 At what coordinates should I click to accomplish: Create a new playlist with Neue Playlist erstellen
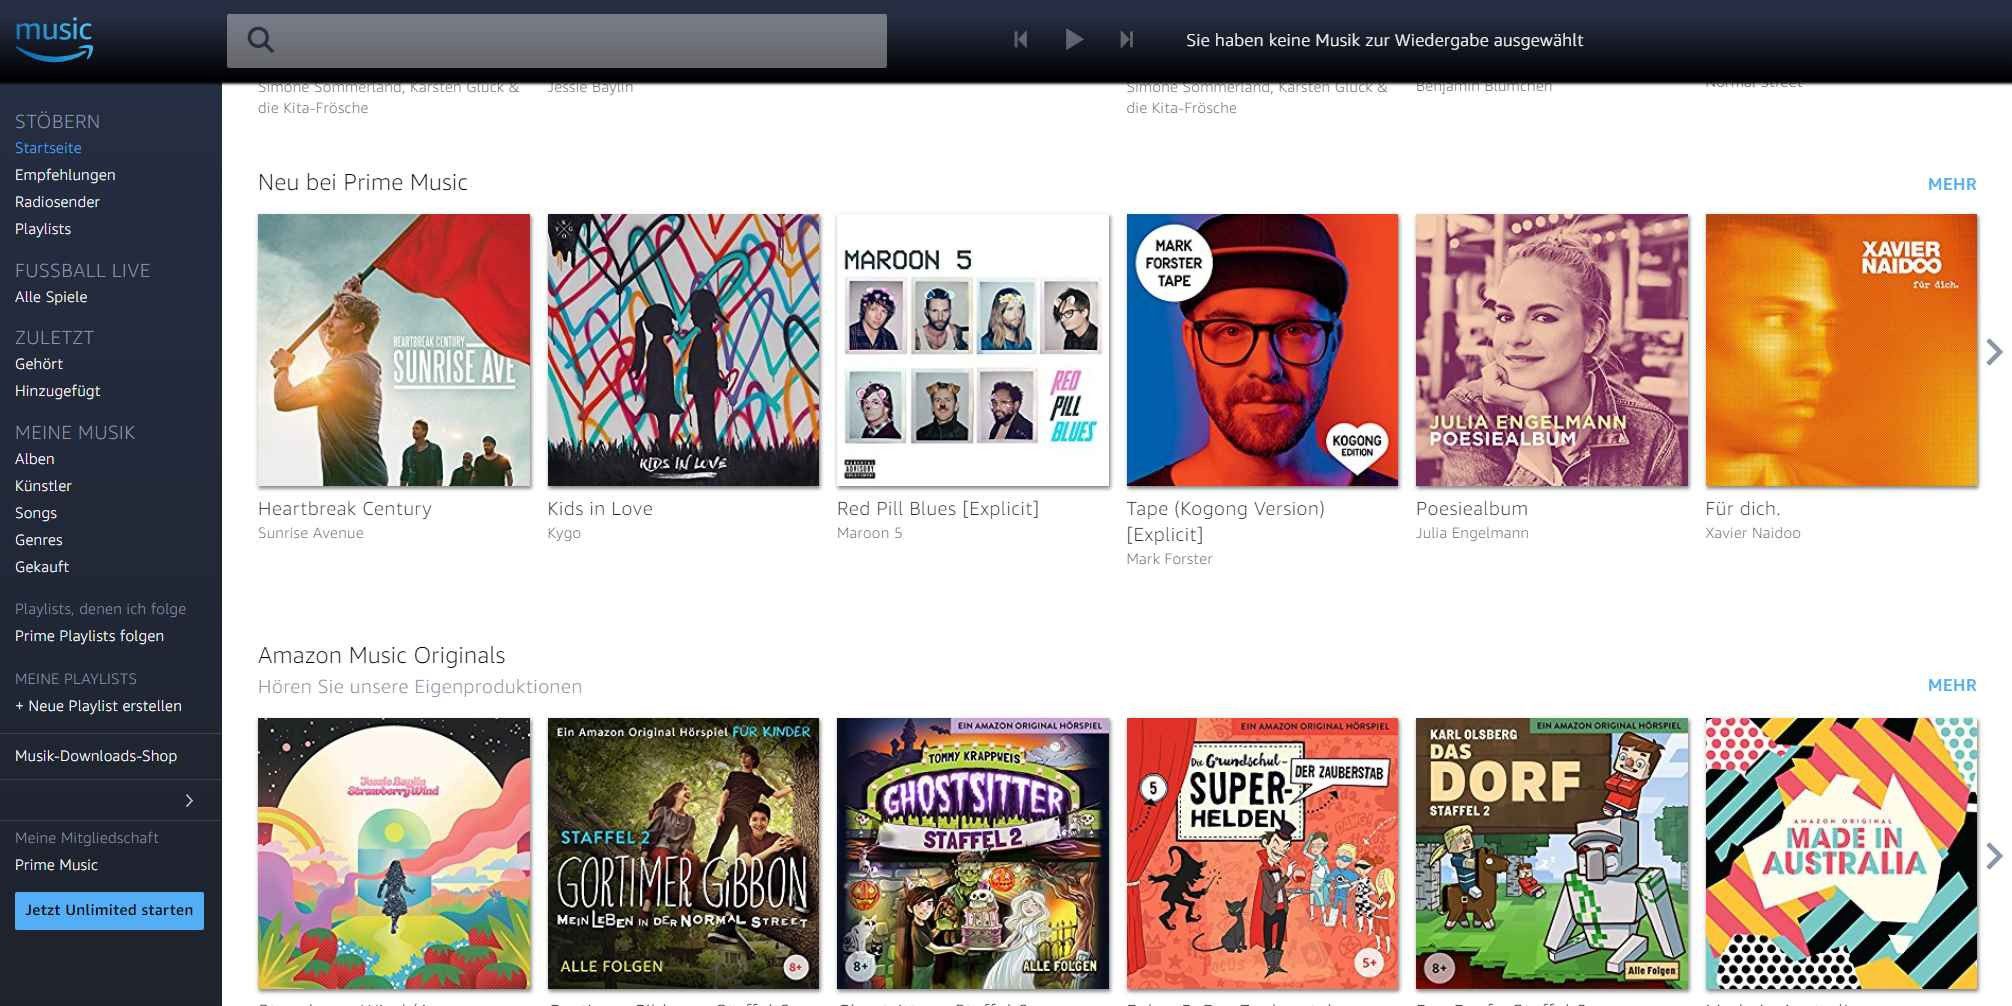point(98,706)
